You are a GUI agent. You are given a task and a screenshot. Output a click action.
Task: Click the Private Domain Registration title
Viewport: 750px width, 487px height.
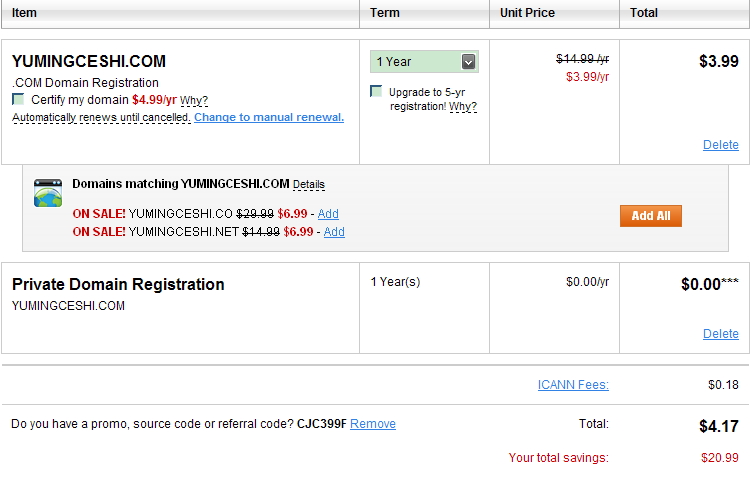(118, 285)
